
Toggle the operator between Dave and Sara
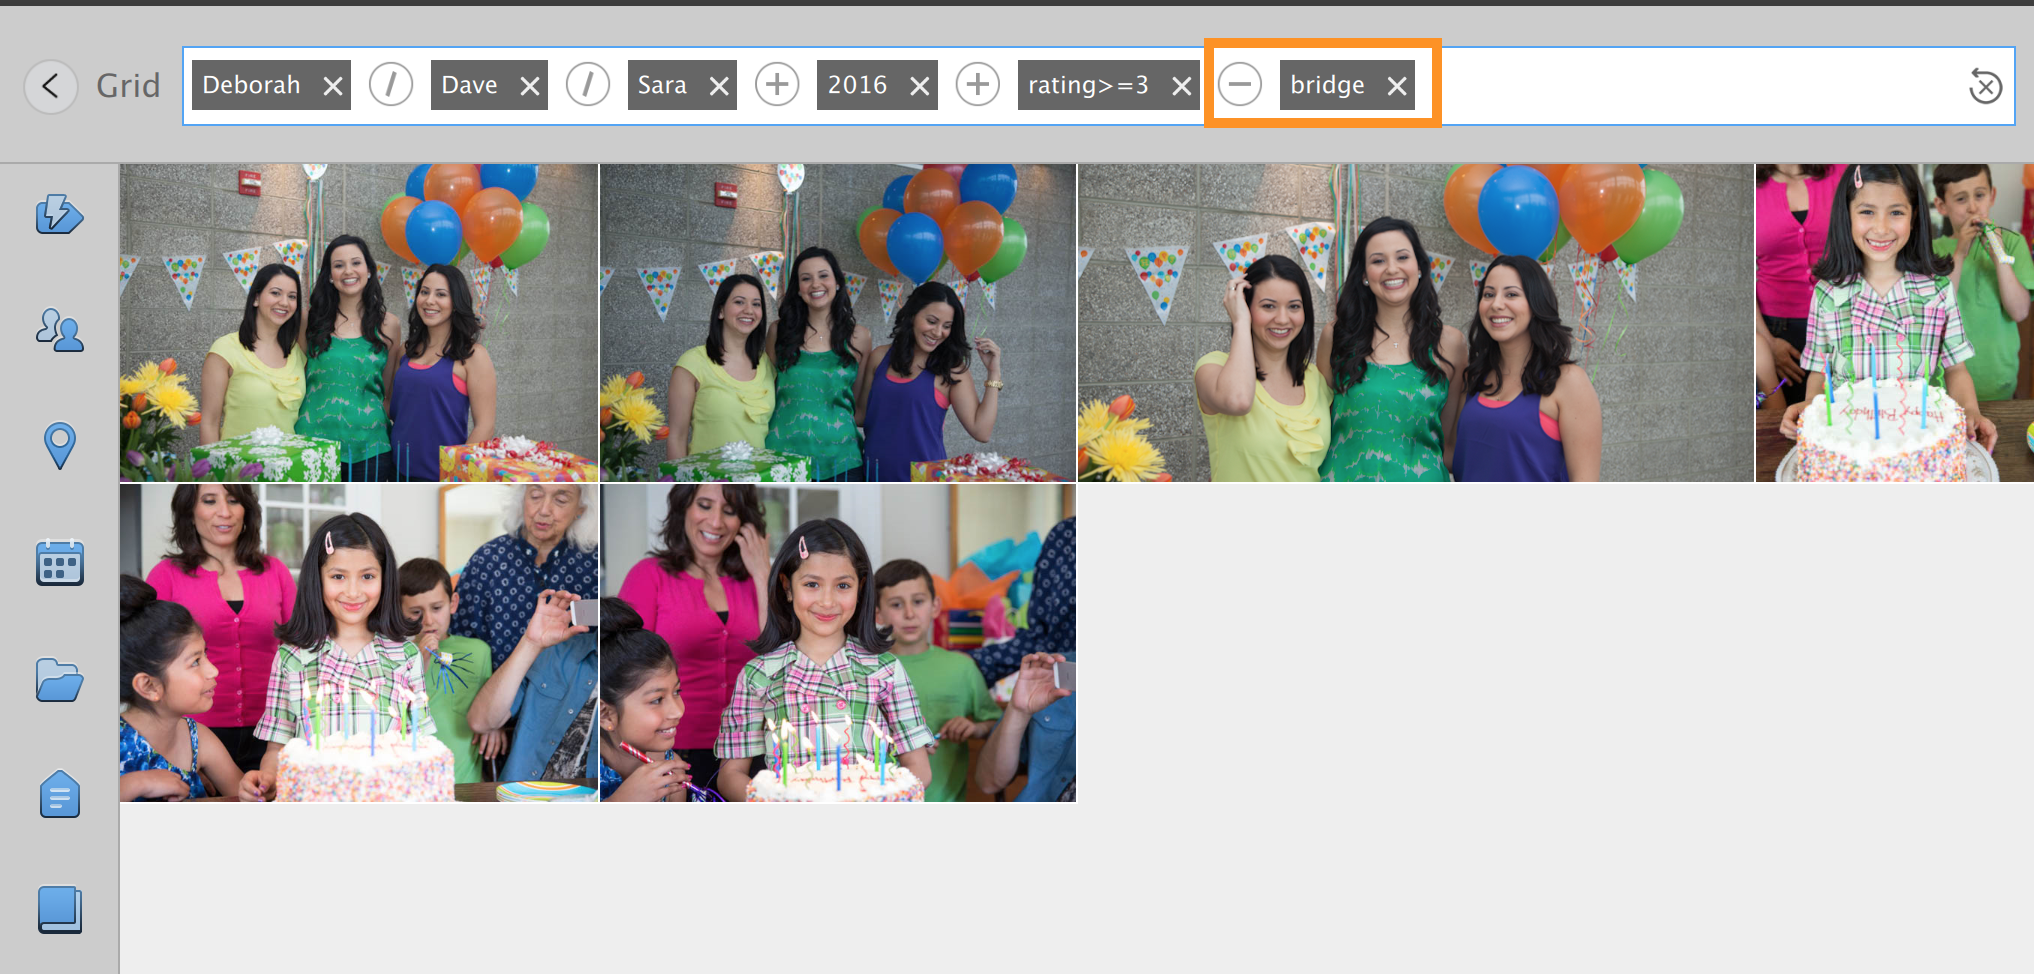point(588,85)
